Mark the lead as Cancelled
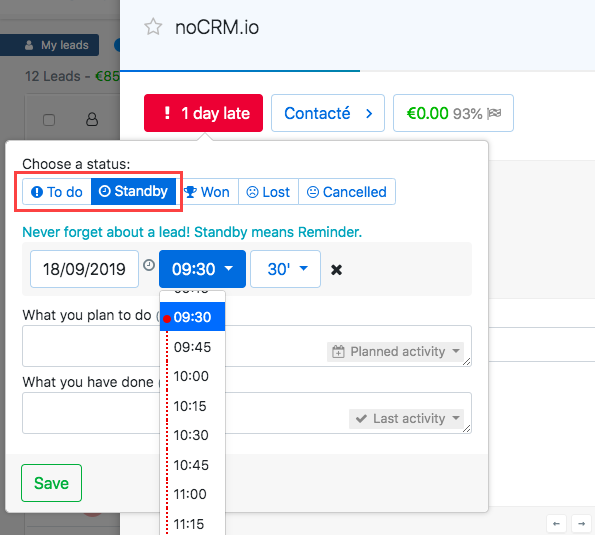The image size is (595, 535). pyautogui.click(x=347, y=192)
